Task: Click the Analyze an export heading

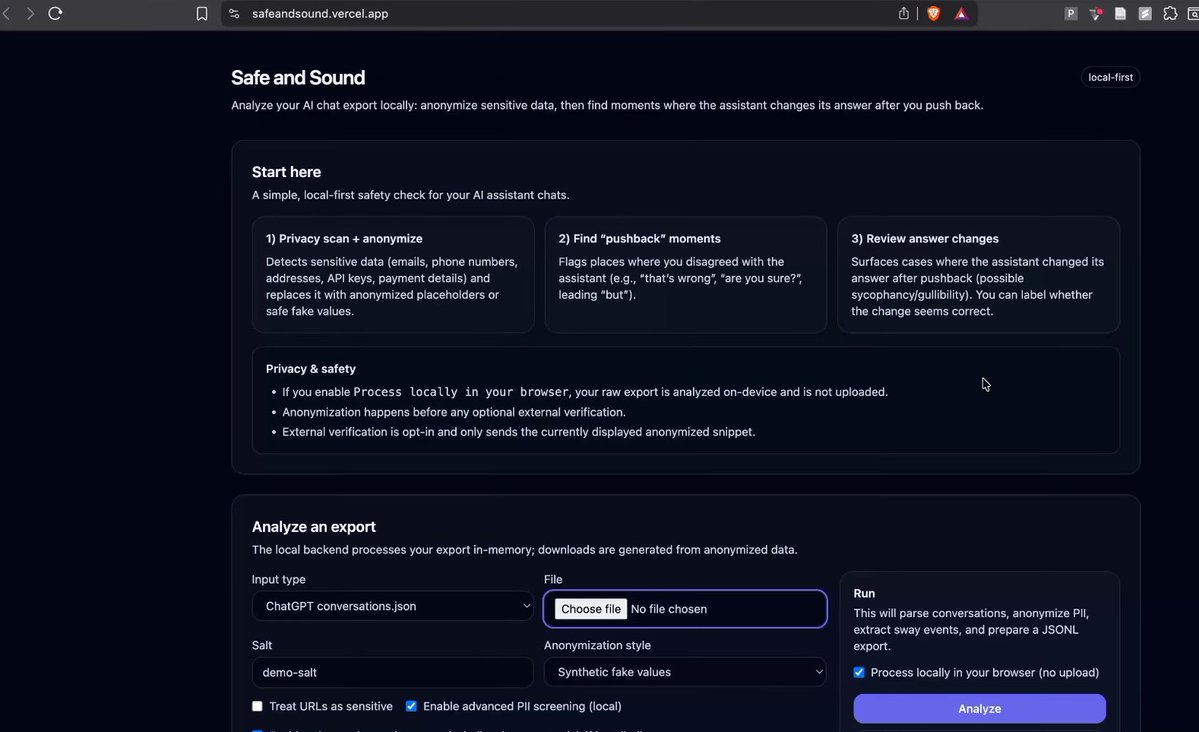Action: click(x=314, y=526)
